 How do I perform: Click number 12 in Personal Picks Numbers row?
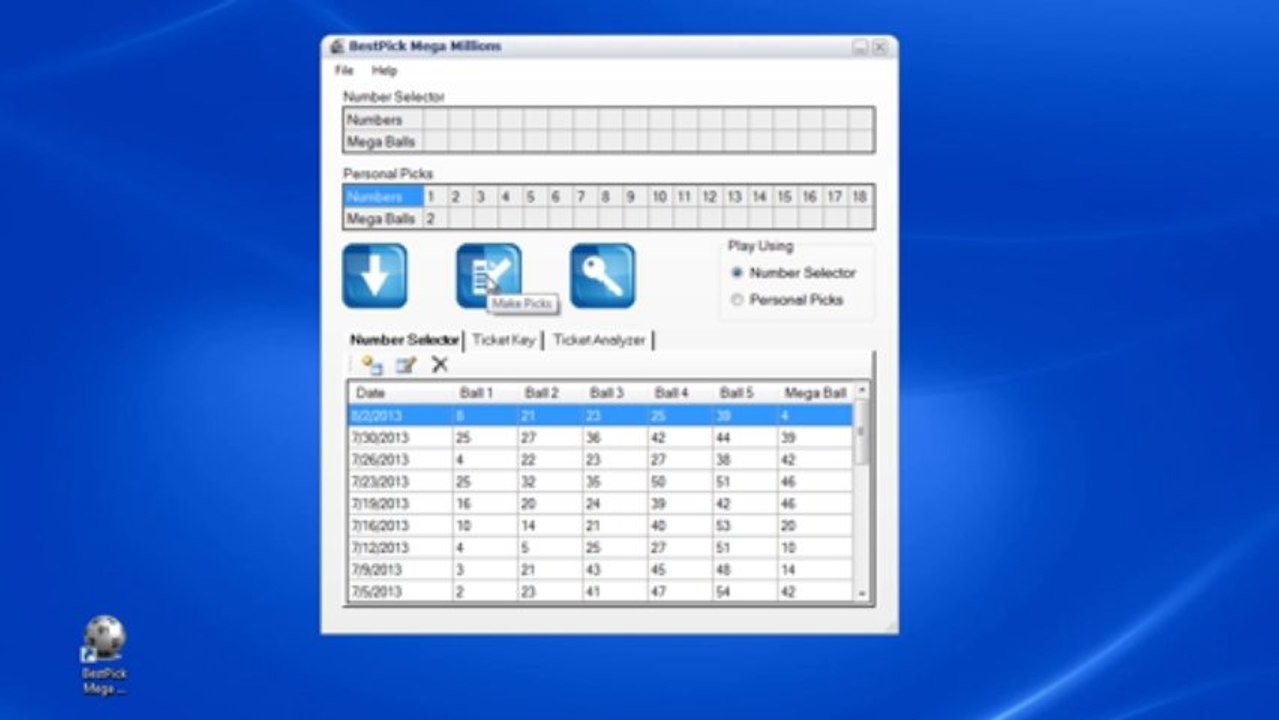[710, 197]
